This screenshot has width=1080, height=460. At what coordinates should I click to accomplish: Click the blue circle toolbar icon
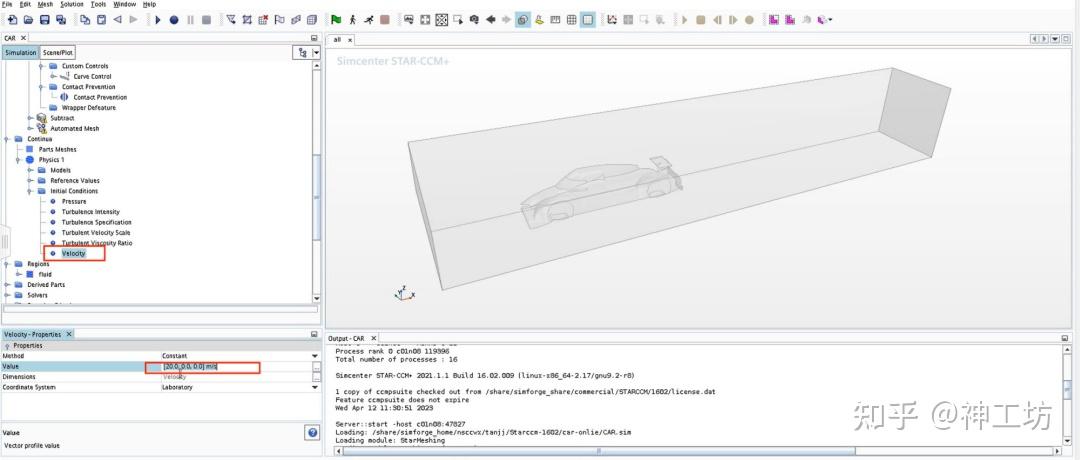174,20
